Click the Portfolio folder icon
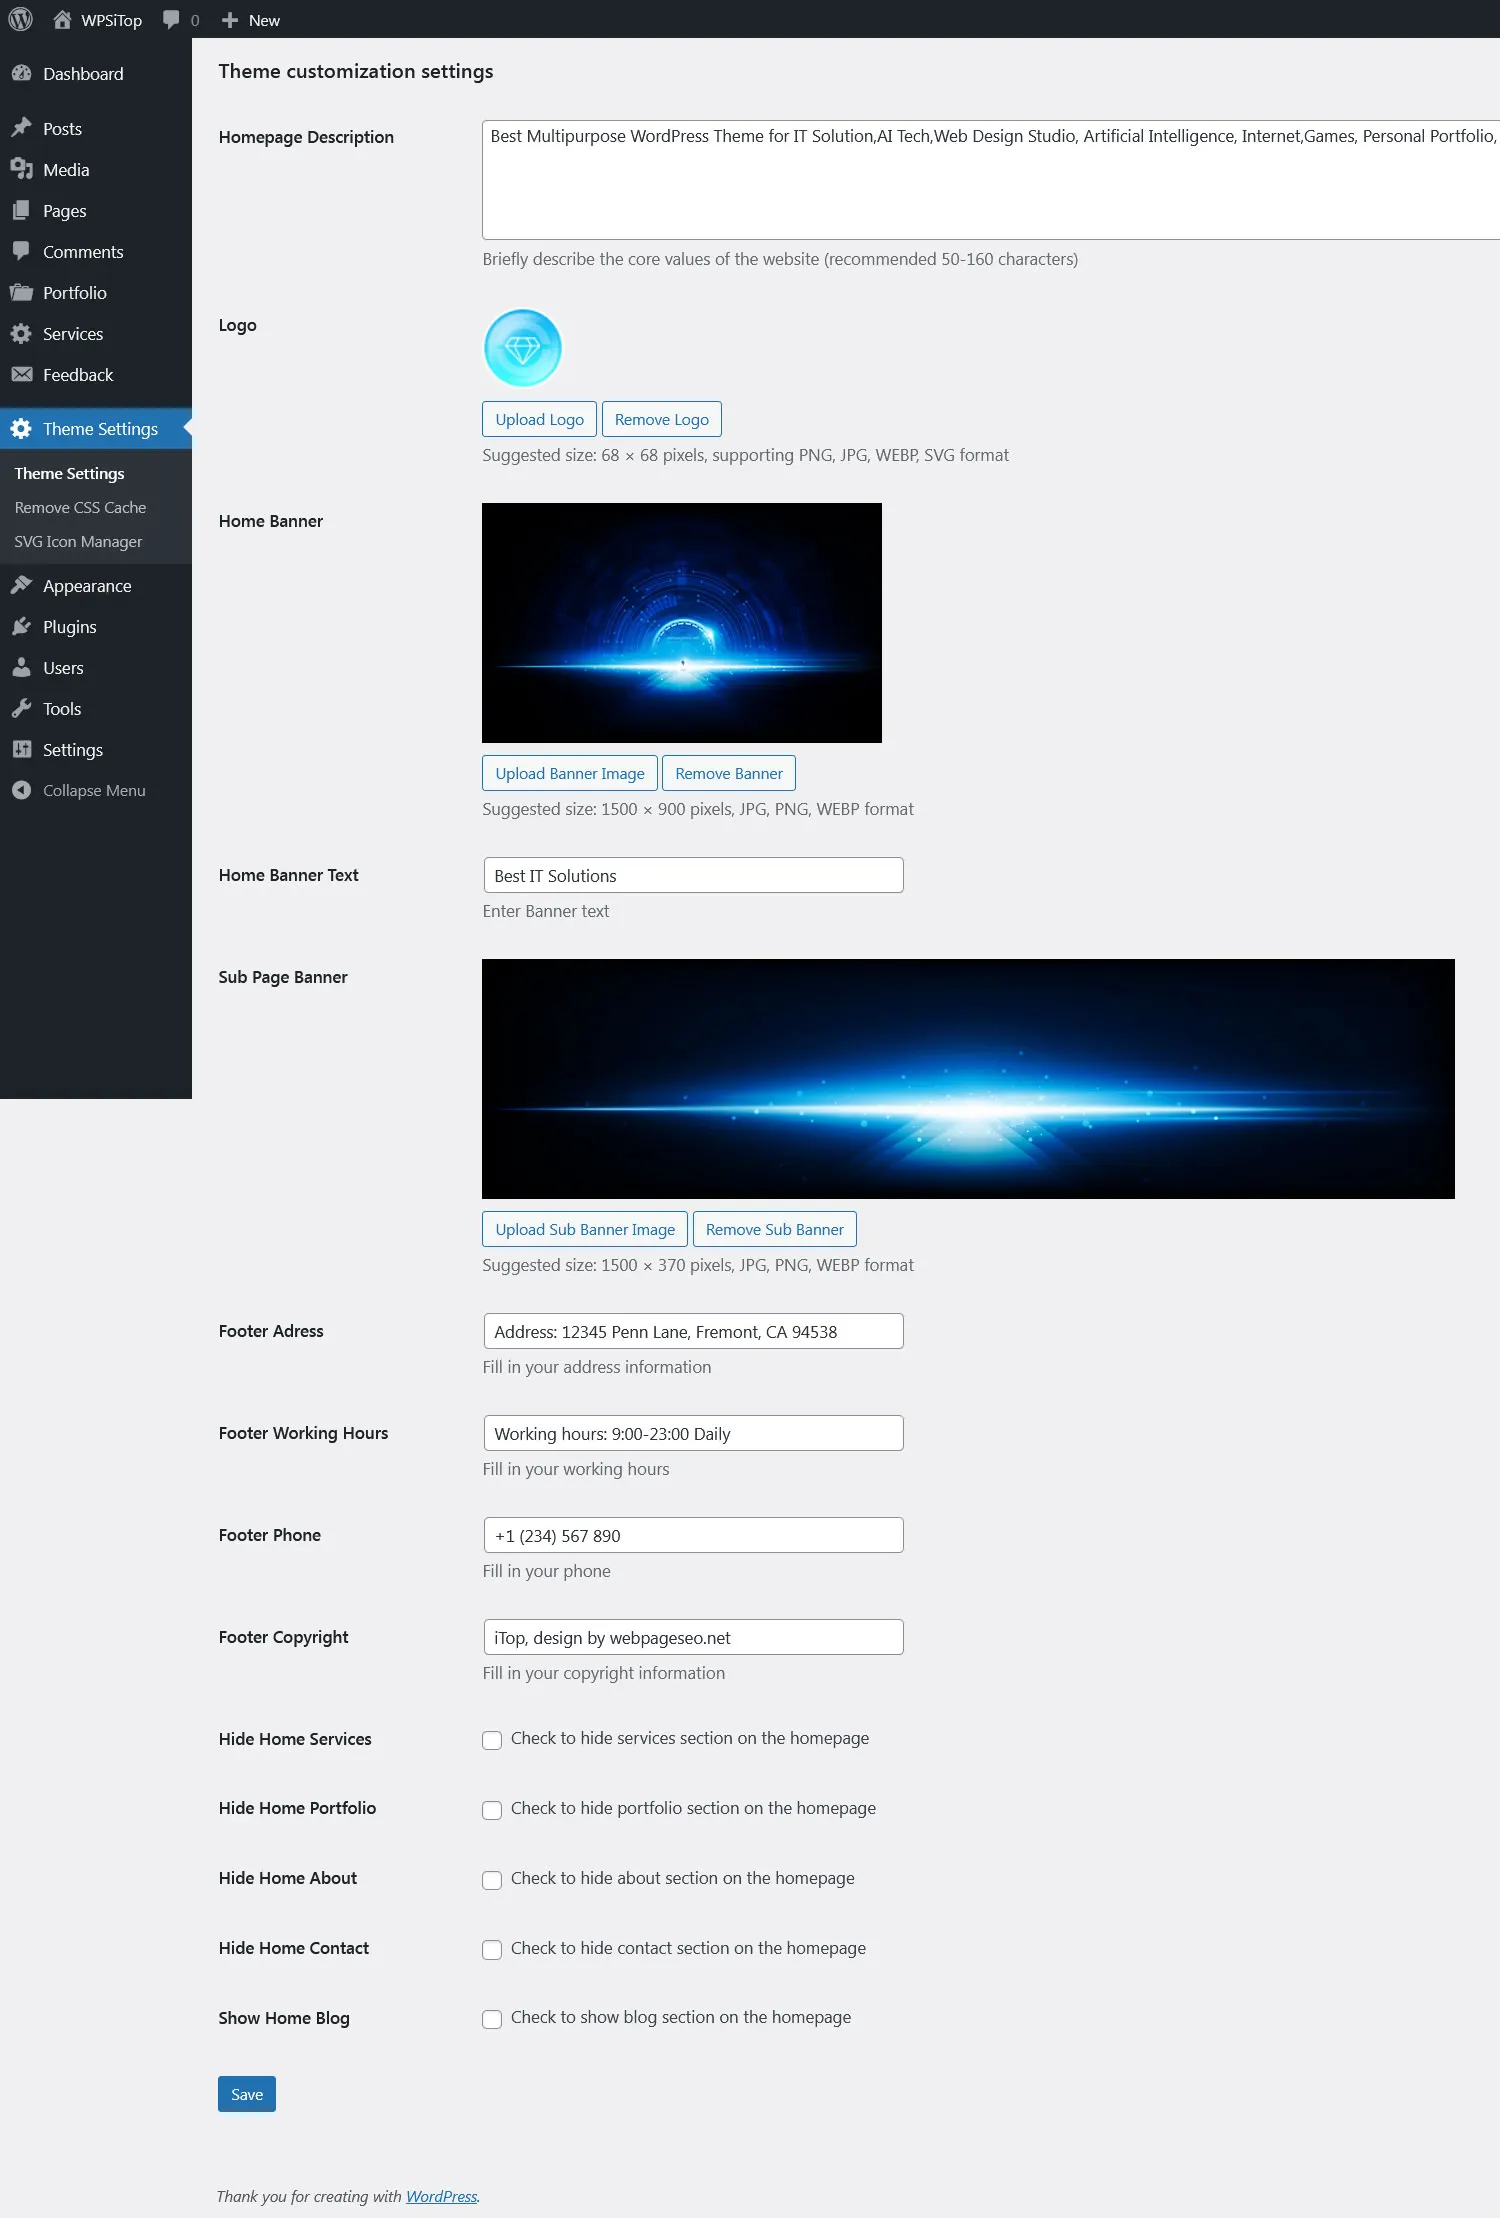Screen dimensions: 1500x2218 pos(21,292)
